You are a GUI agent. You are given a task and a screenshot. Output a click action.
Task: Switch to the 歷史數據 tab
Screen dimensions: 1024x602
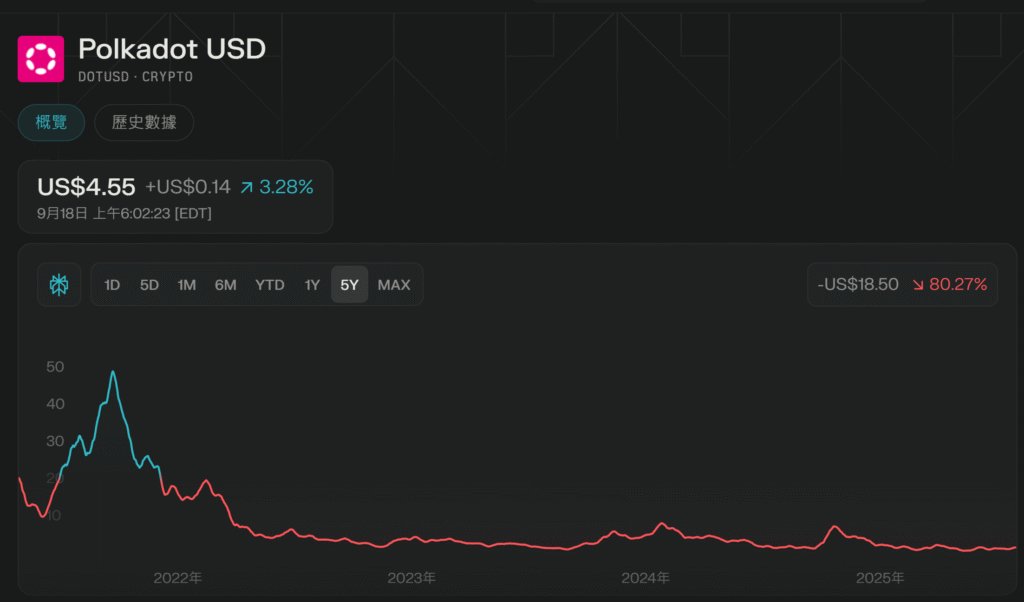pyautogui.click(x=144, y=123)
